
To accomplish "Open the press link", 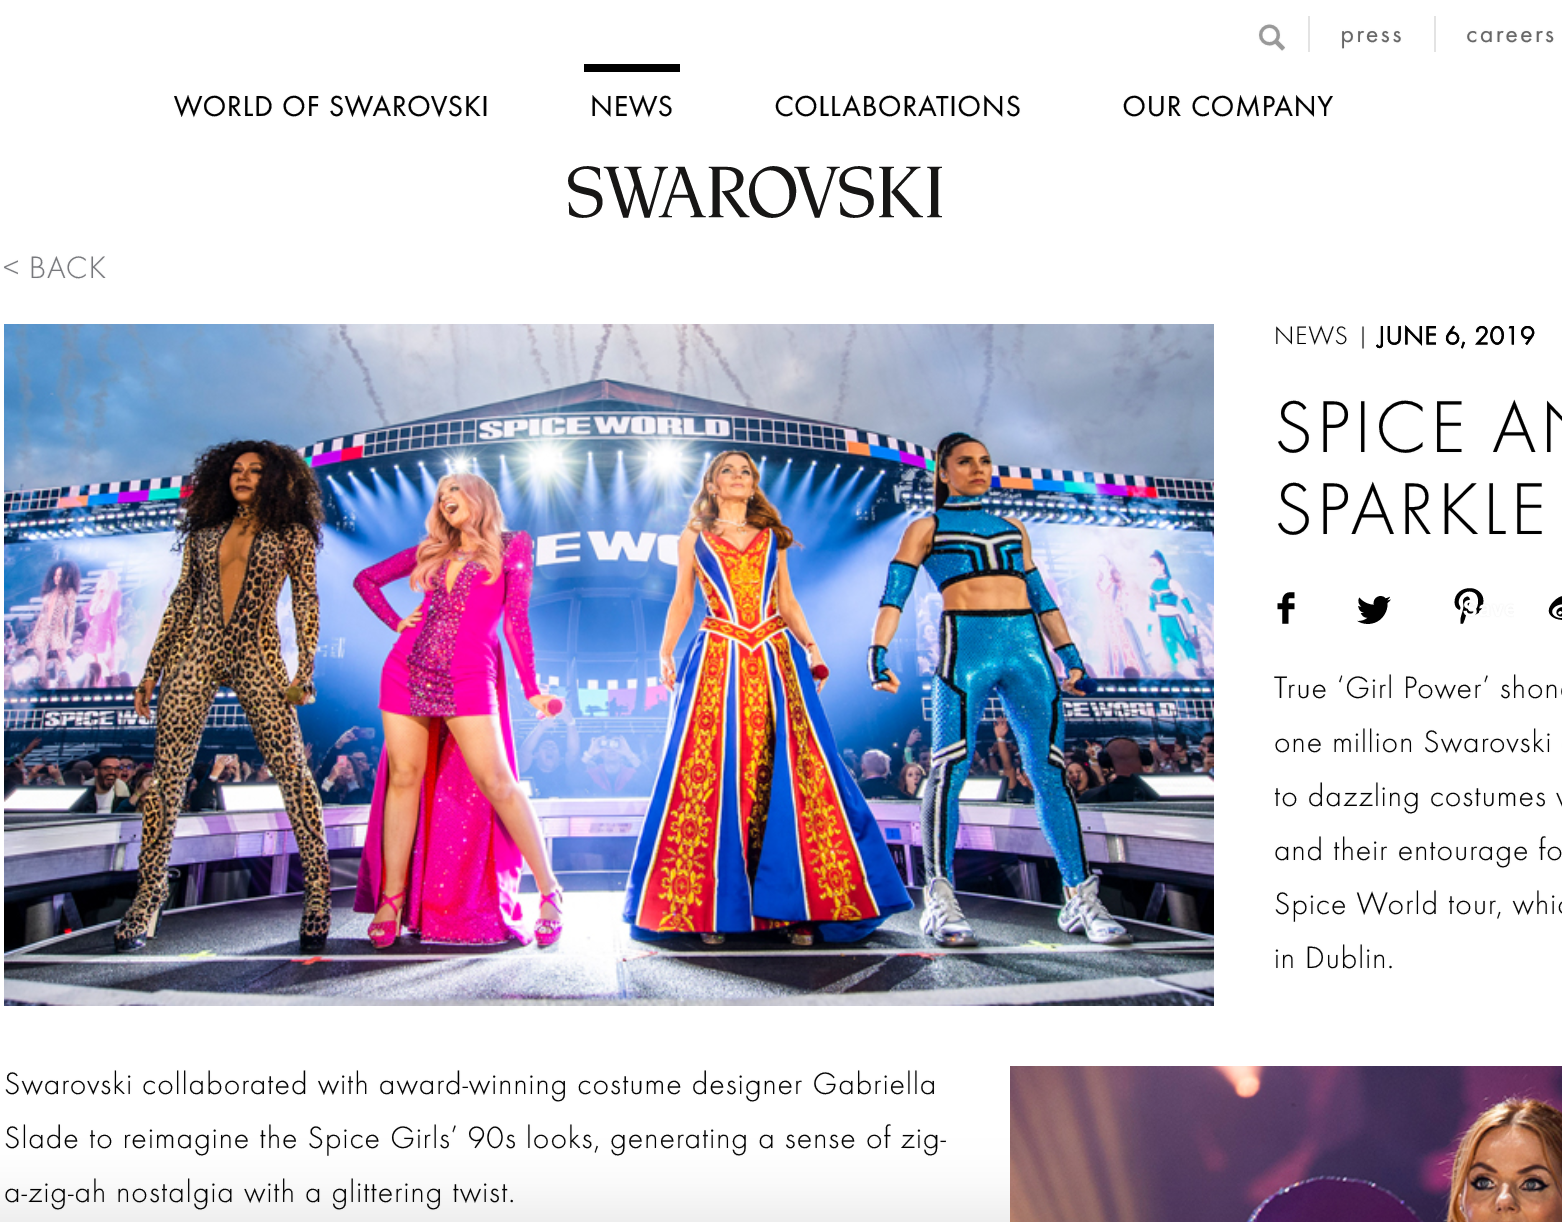I will [x=1371, y=35].
